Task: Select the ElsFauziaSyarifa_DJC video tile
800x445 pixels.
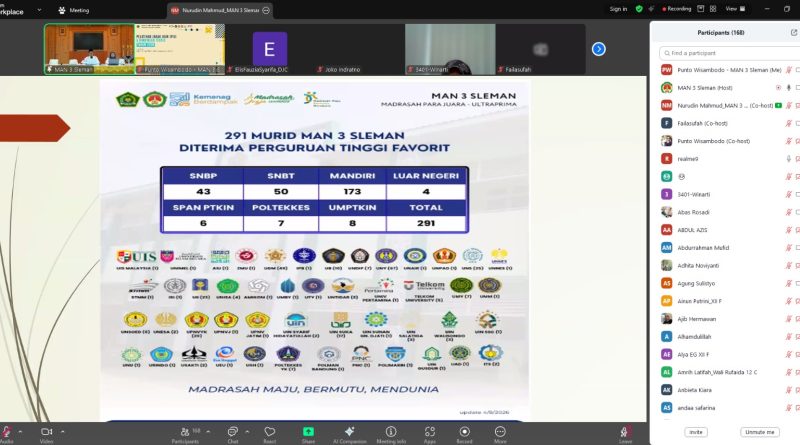Action: pyautogui.click(x=269, y=49)
